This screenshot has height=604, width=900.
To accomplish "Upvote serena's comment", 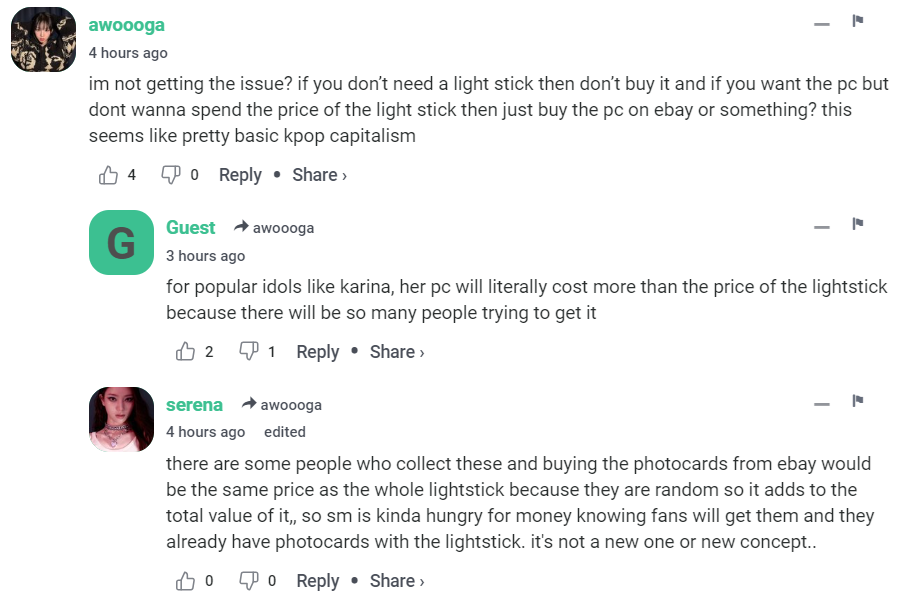I will coord(186,581).
